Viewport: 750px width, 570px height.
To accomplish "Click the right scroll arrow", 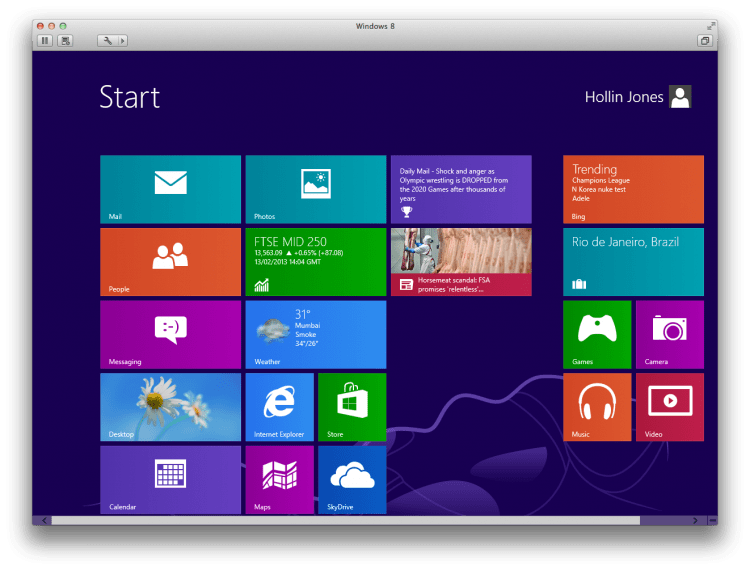I will pyautogui.click(x=695, y=520).
